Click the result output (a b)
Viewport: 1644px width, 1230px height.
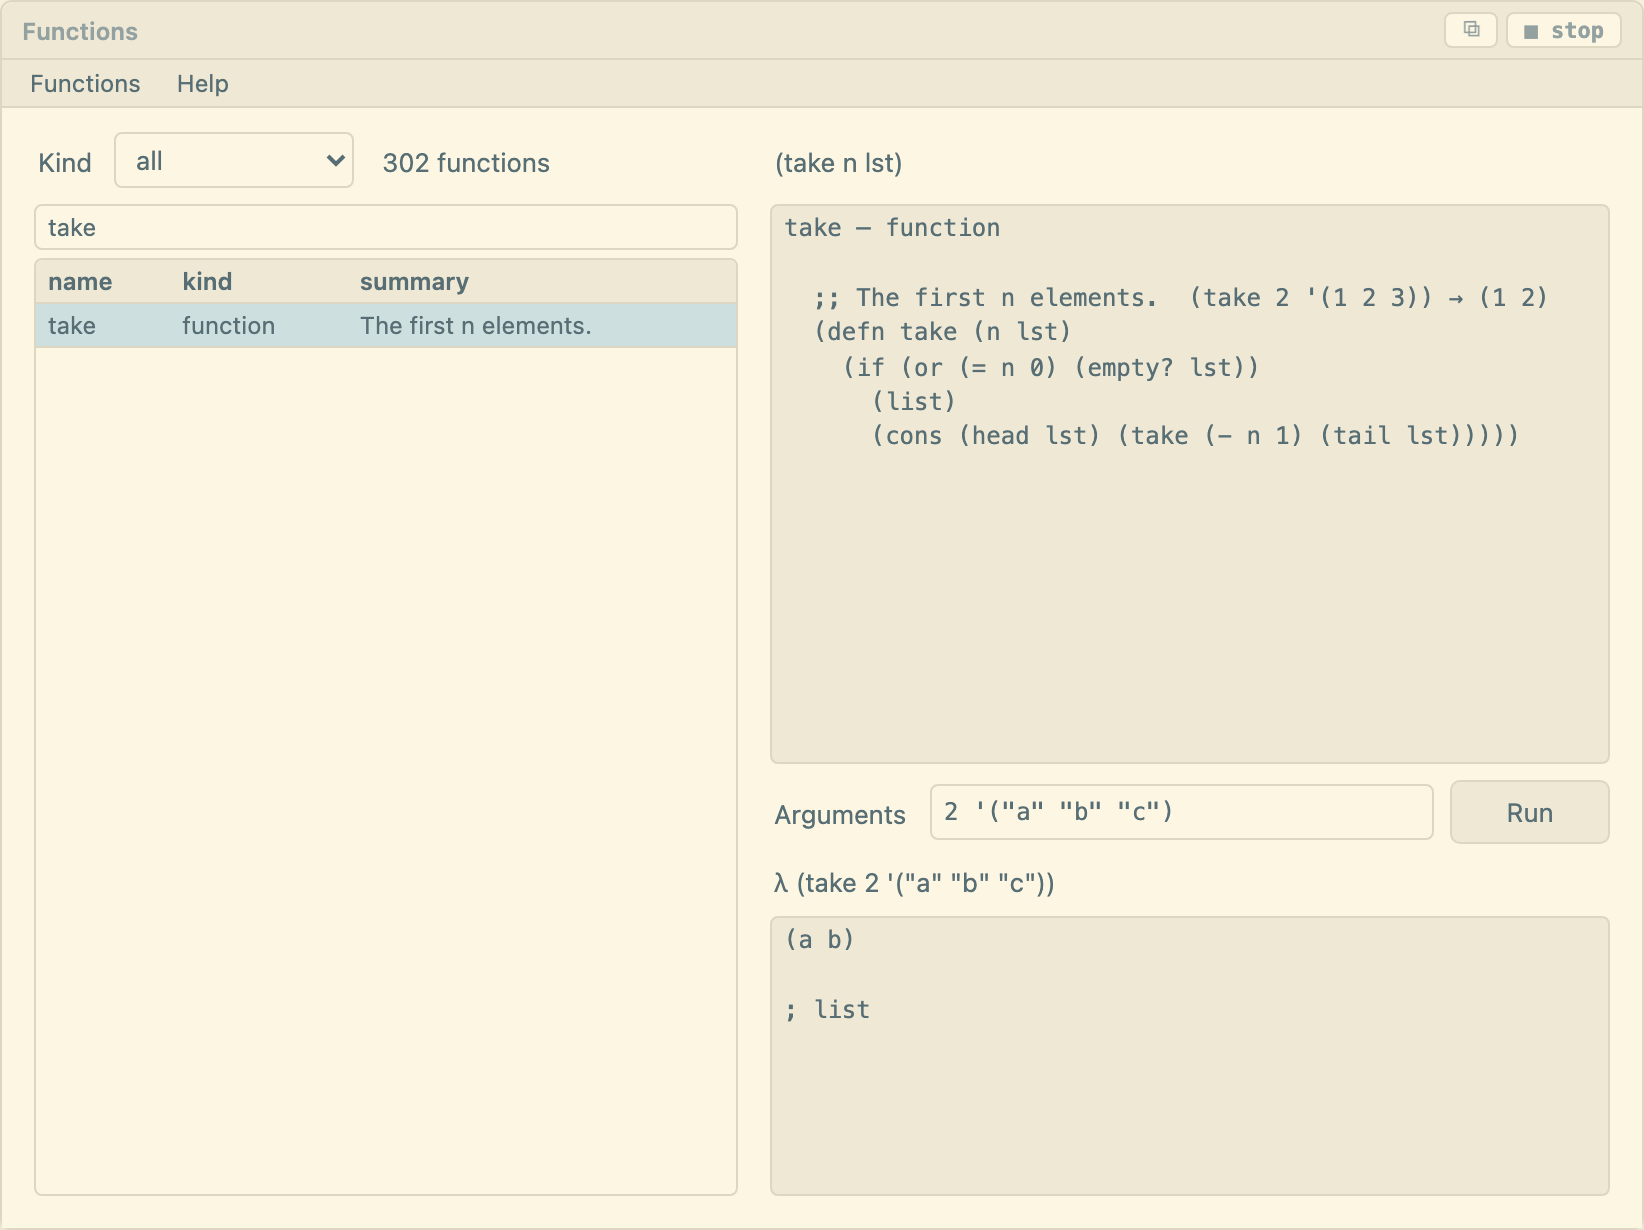point(820,939)
